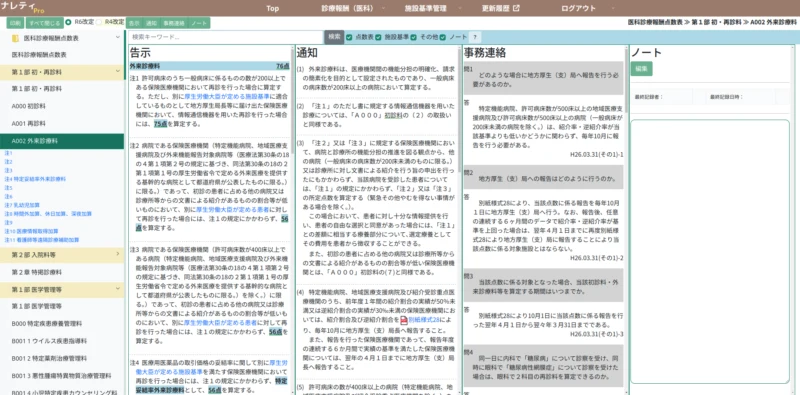Screen dimensions: 800x395
Task: Click the 印刷 print button
Action: 15,23
